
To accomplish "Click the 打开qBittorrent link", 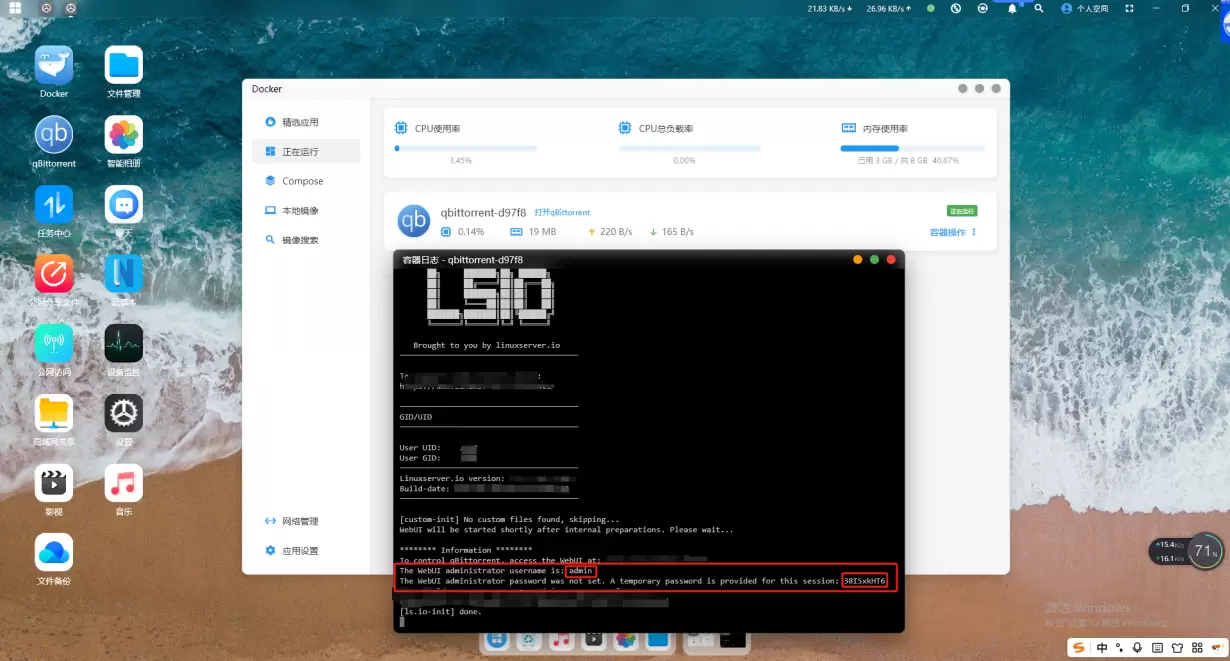I will coord(562,213).
